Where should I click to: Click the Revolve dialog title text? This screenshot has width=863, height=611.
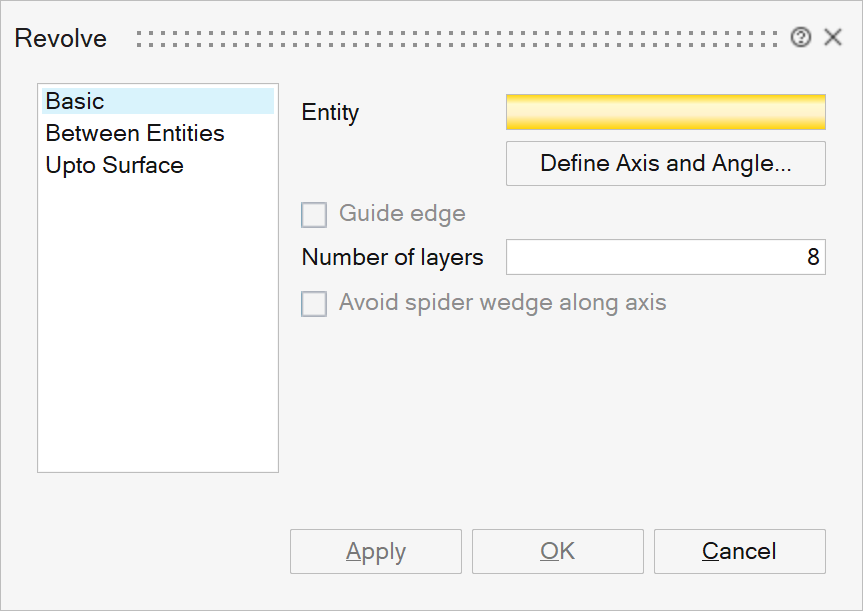[61, 39]
